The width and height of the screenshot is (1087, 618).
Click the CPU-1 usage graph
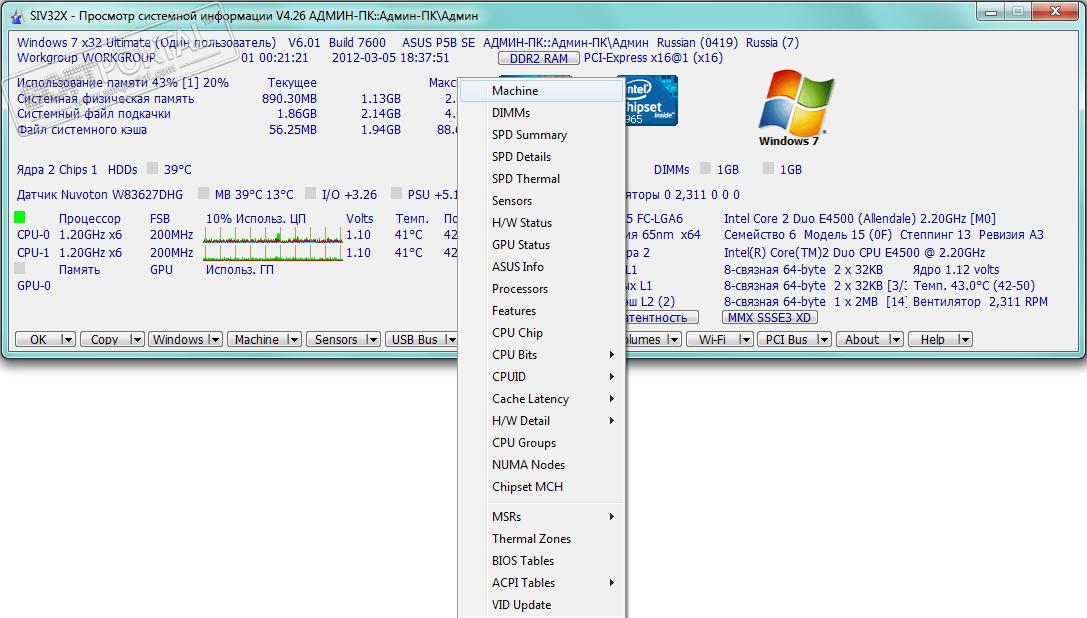point(273,252)
